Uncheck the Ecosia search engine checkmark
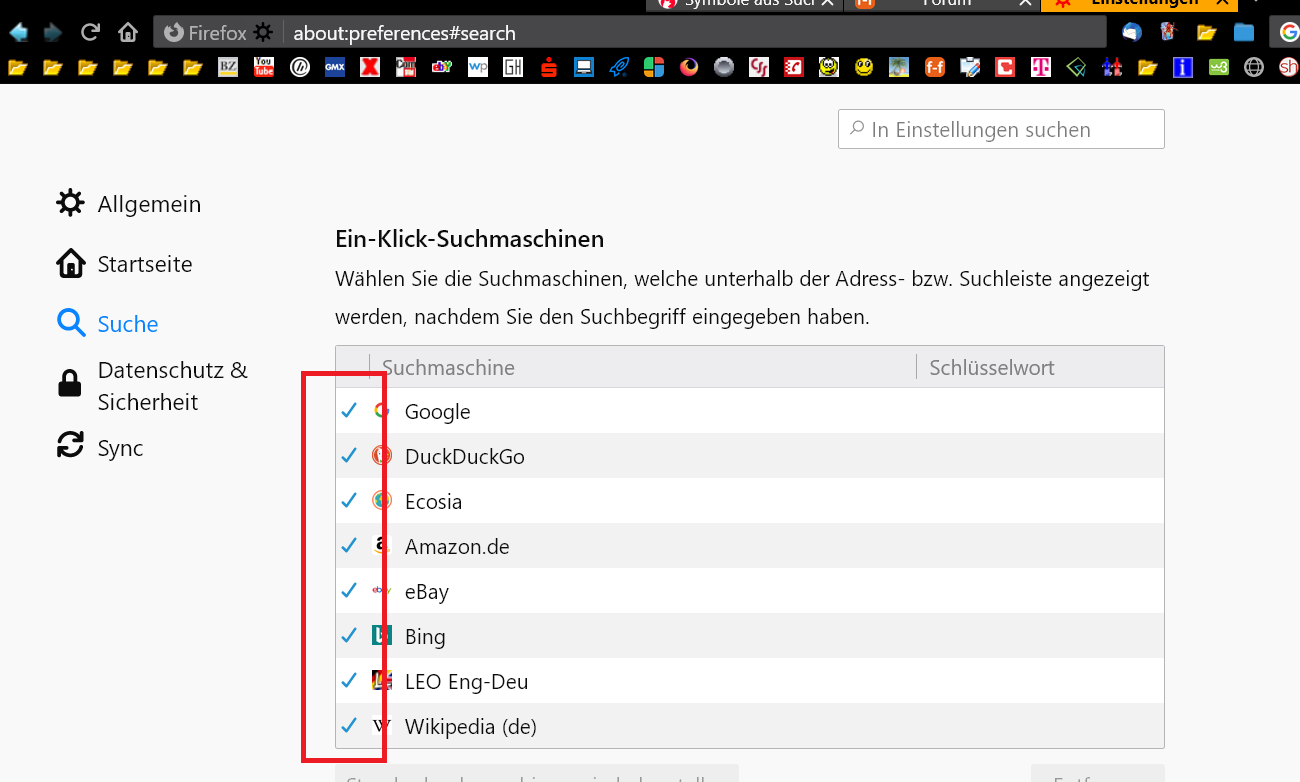The width and height of the screenshot is (1300, 782). [x=349, y=501]
